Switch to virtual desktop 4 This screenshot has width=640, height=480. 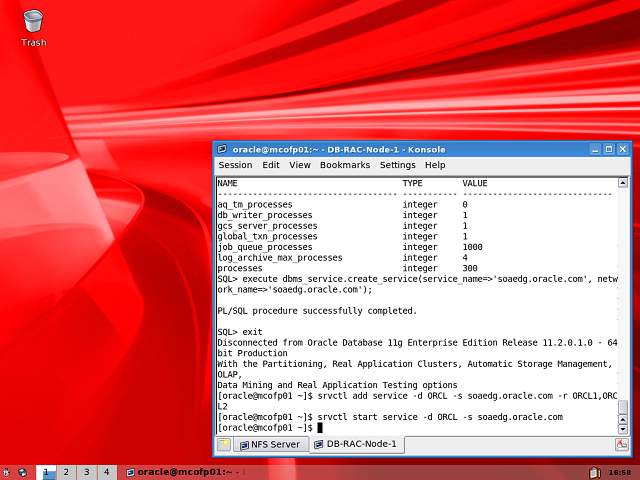click(x=107, y=472)
